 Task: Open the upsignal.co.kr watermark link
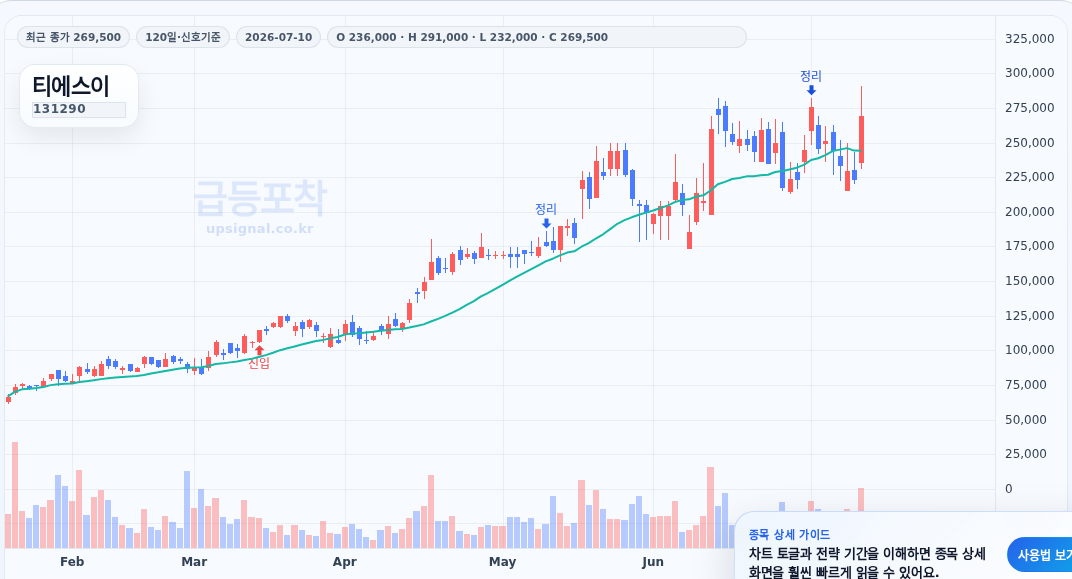[x=260, y=228]
